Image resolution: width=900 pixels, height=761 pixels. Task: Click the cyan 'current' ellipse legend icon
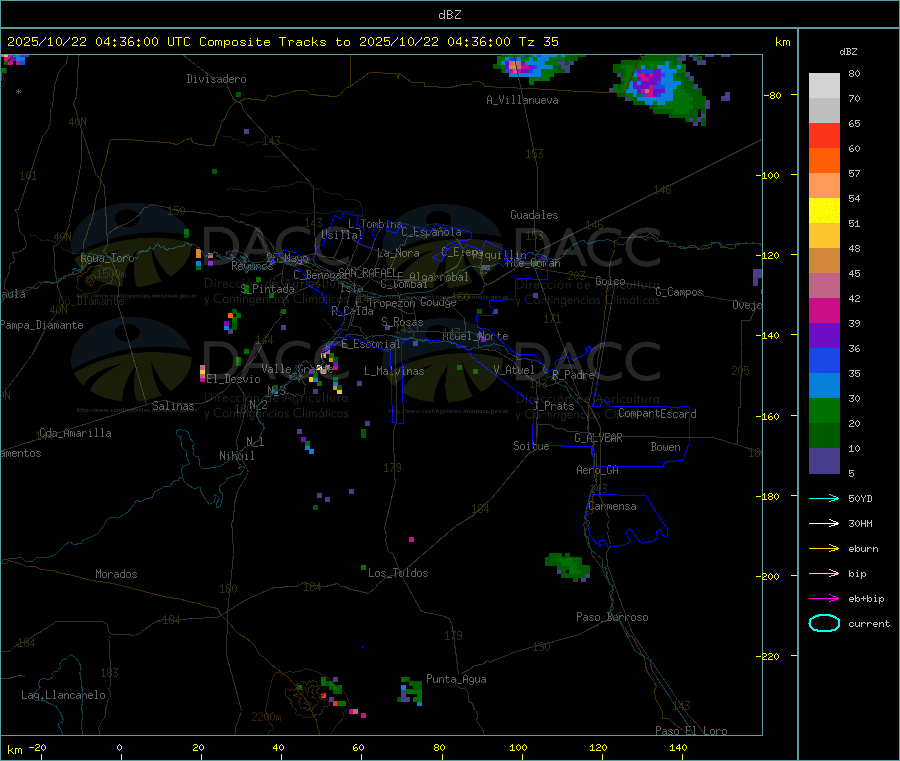click(824, 623)
